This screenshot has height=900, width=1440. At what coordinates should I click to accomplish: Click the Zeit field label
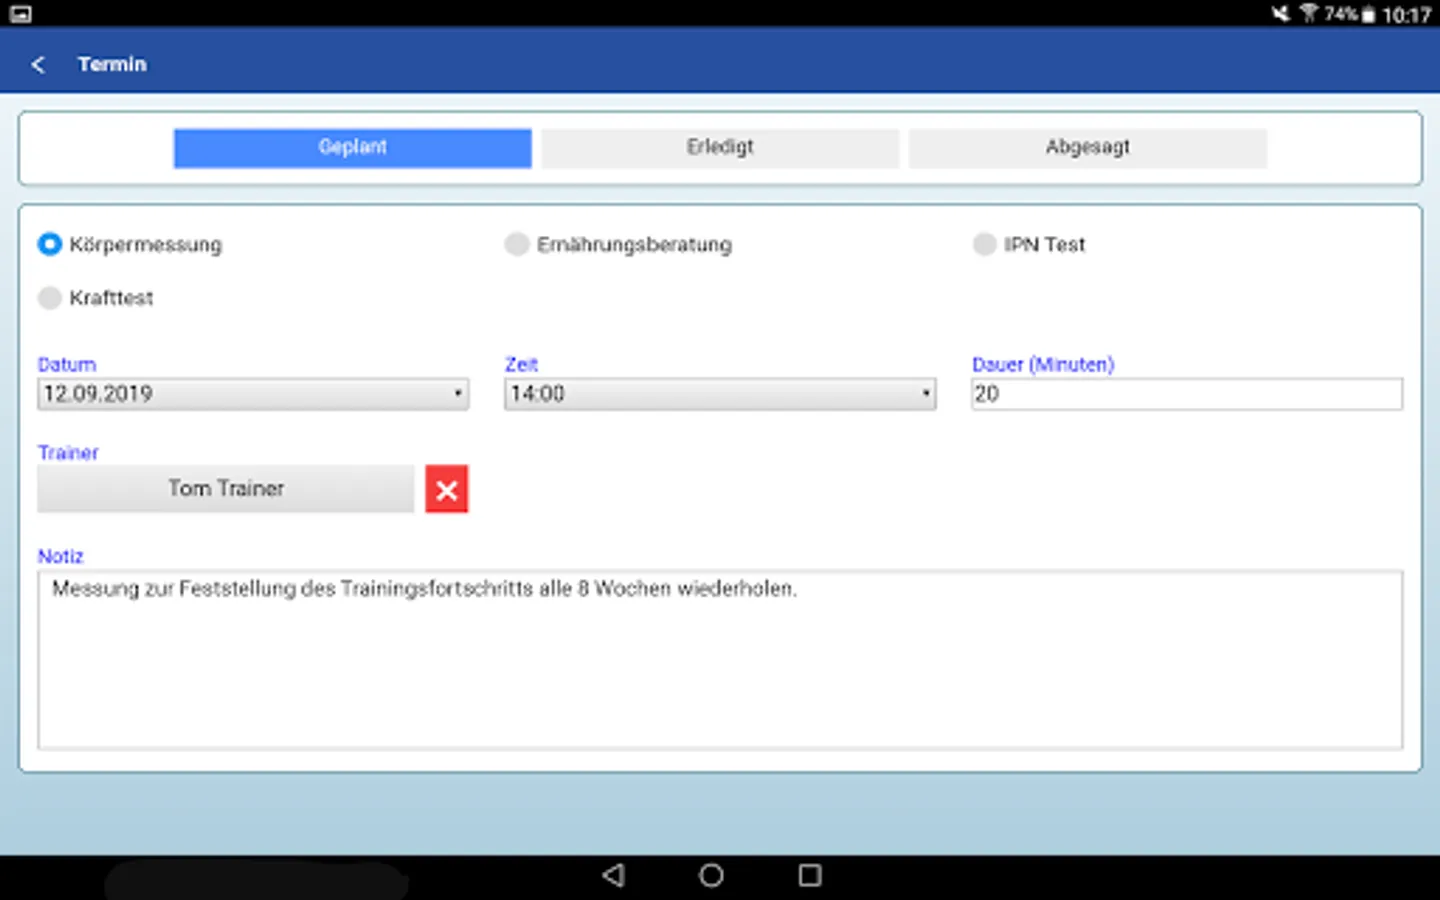(x=521, y=365)
